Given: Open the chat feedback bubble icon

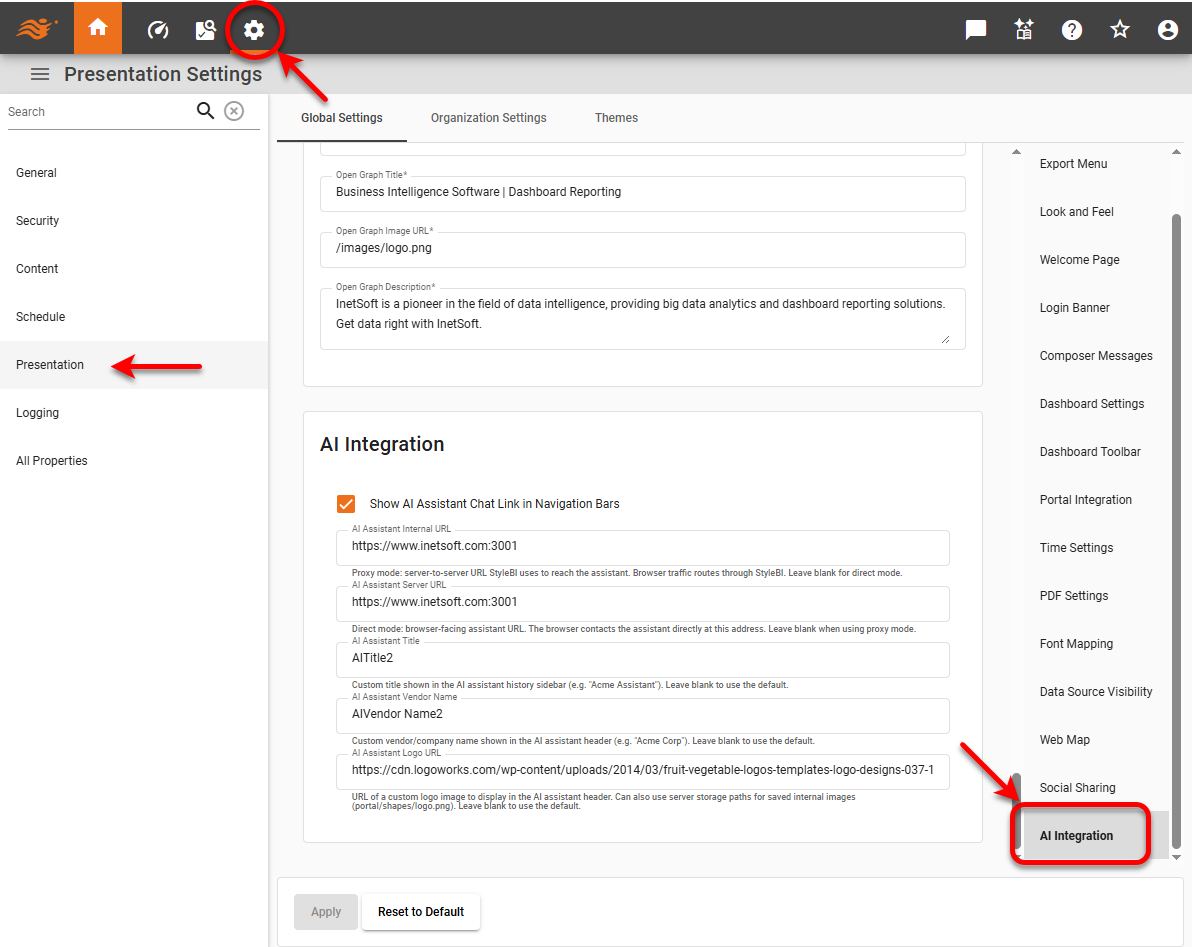Looking at the screenshot, I should coord(975,29).
